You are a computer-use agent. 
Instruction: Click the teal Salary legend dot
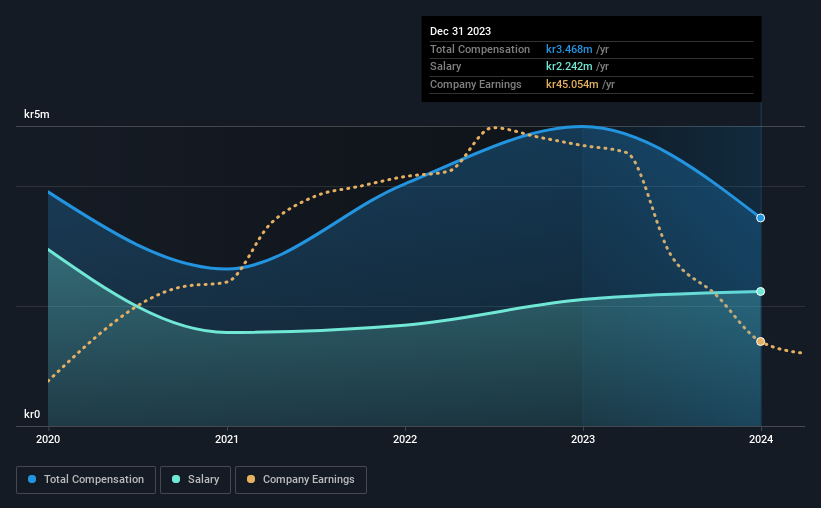pyautogui.click(x=176, y=479)
